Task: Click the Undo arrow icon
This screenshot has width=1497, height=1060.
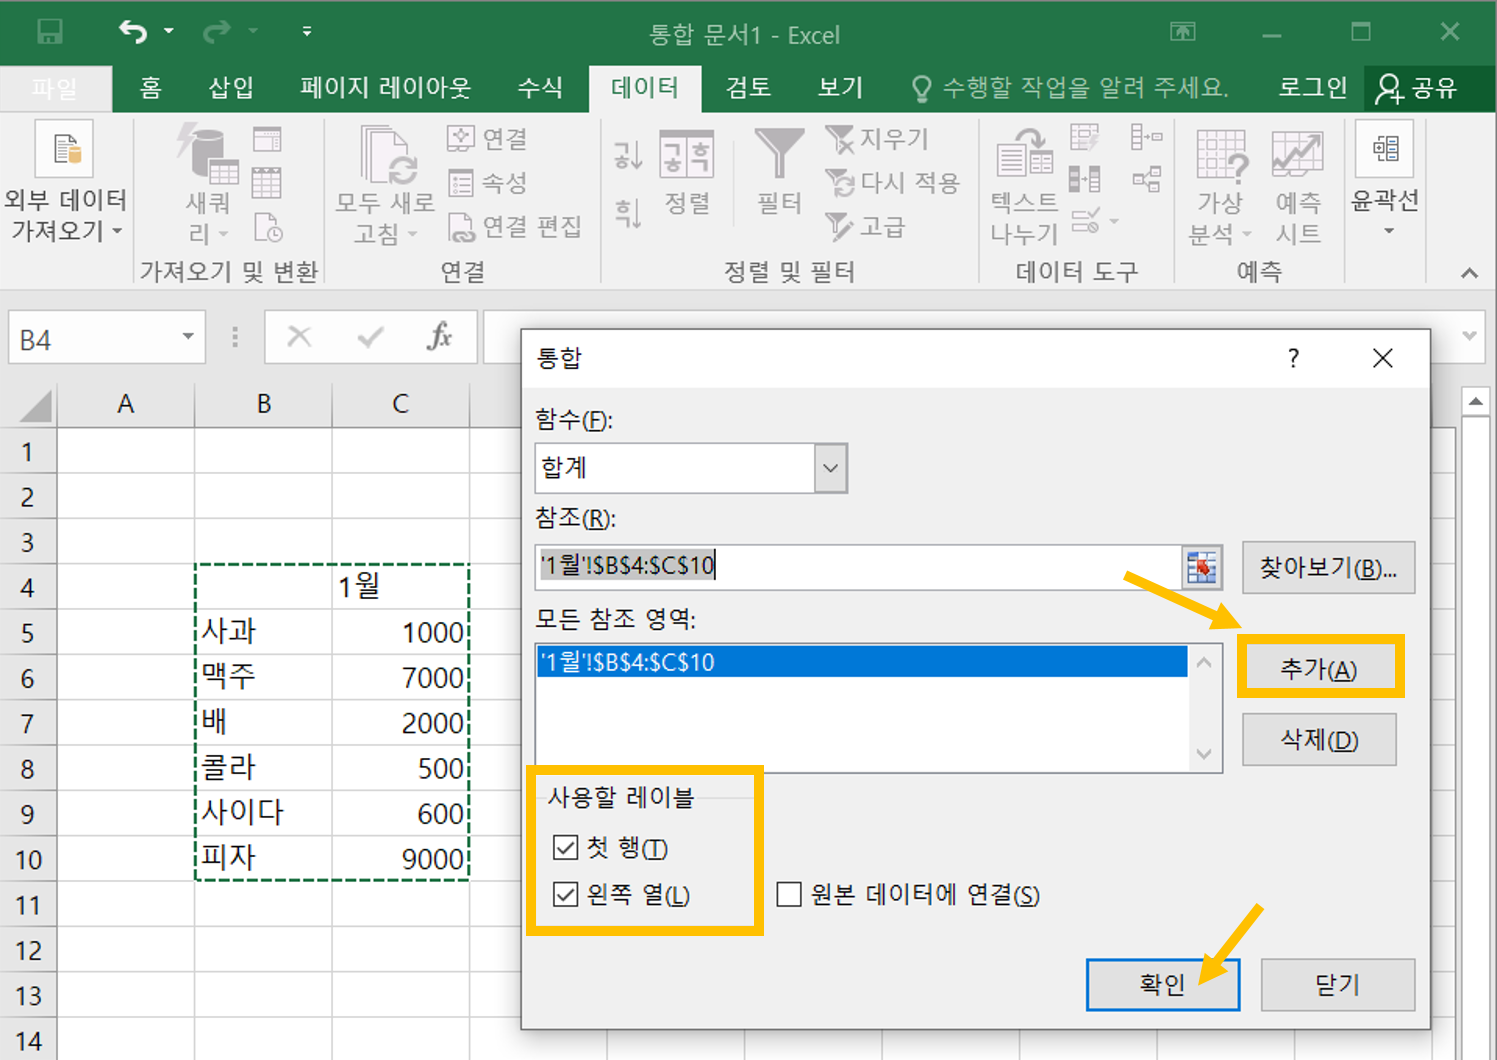Action: tap(132, 32)
